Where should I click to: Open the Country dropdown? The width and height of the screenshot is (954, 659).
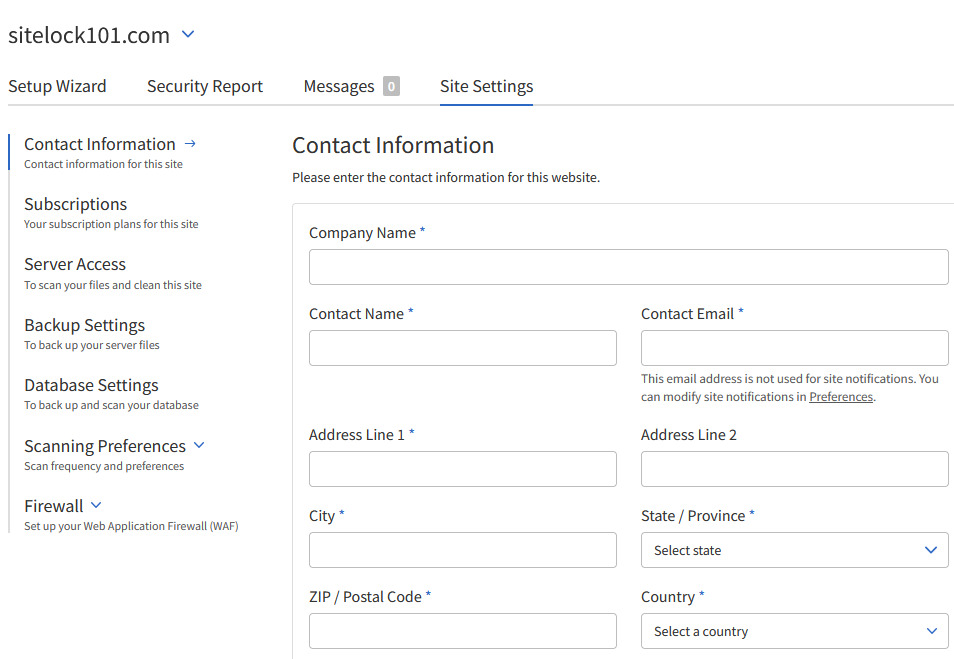(794, 631)
